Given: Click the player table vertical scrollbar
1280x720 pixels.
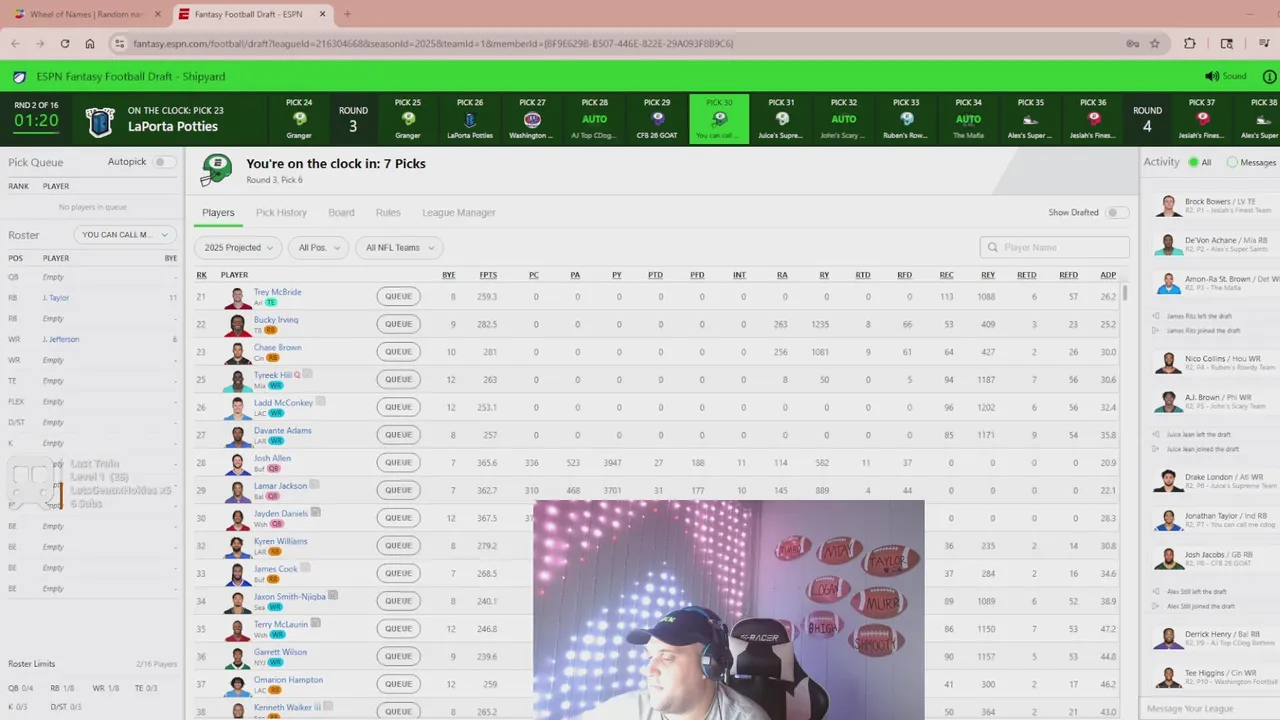Looking at the screenshot, I should click(x=1126, y=293).
